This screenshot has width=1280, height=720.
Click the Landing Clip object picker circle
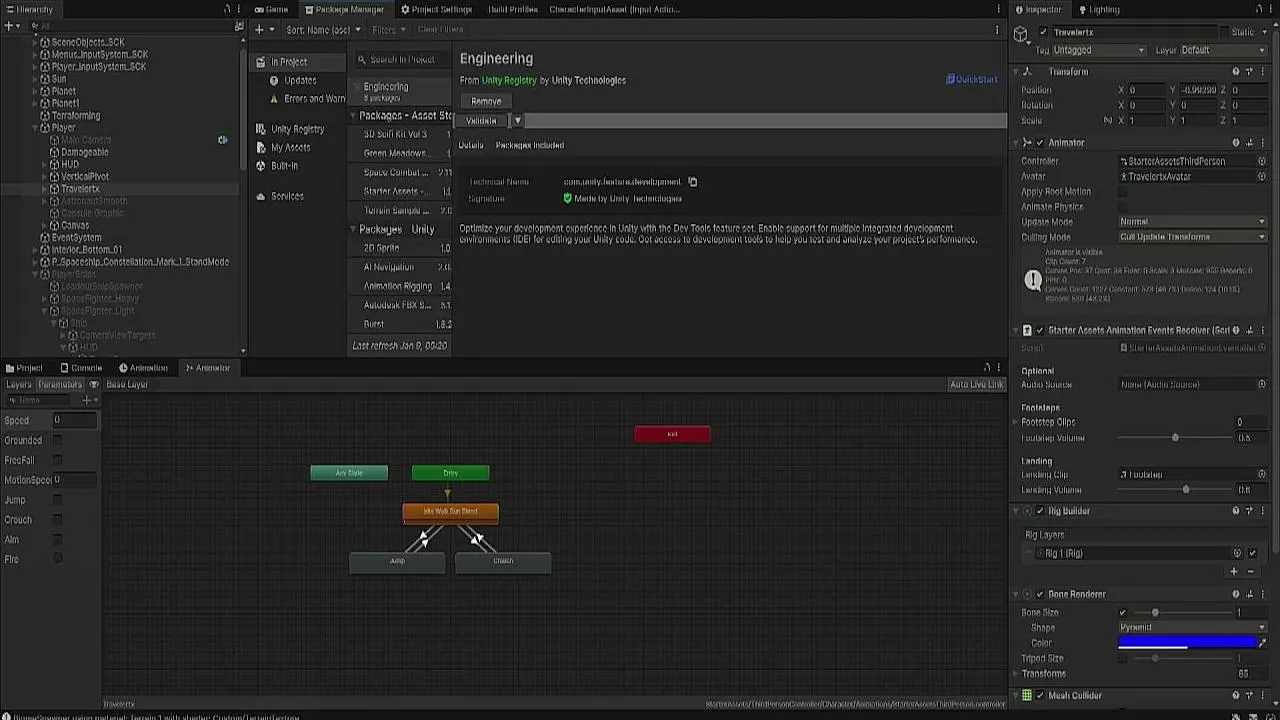click(x=1261, y=474)
